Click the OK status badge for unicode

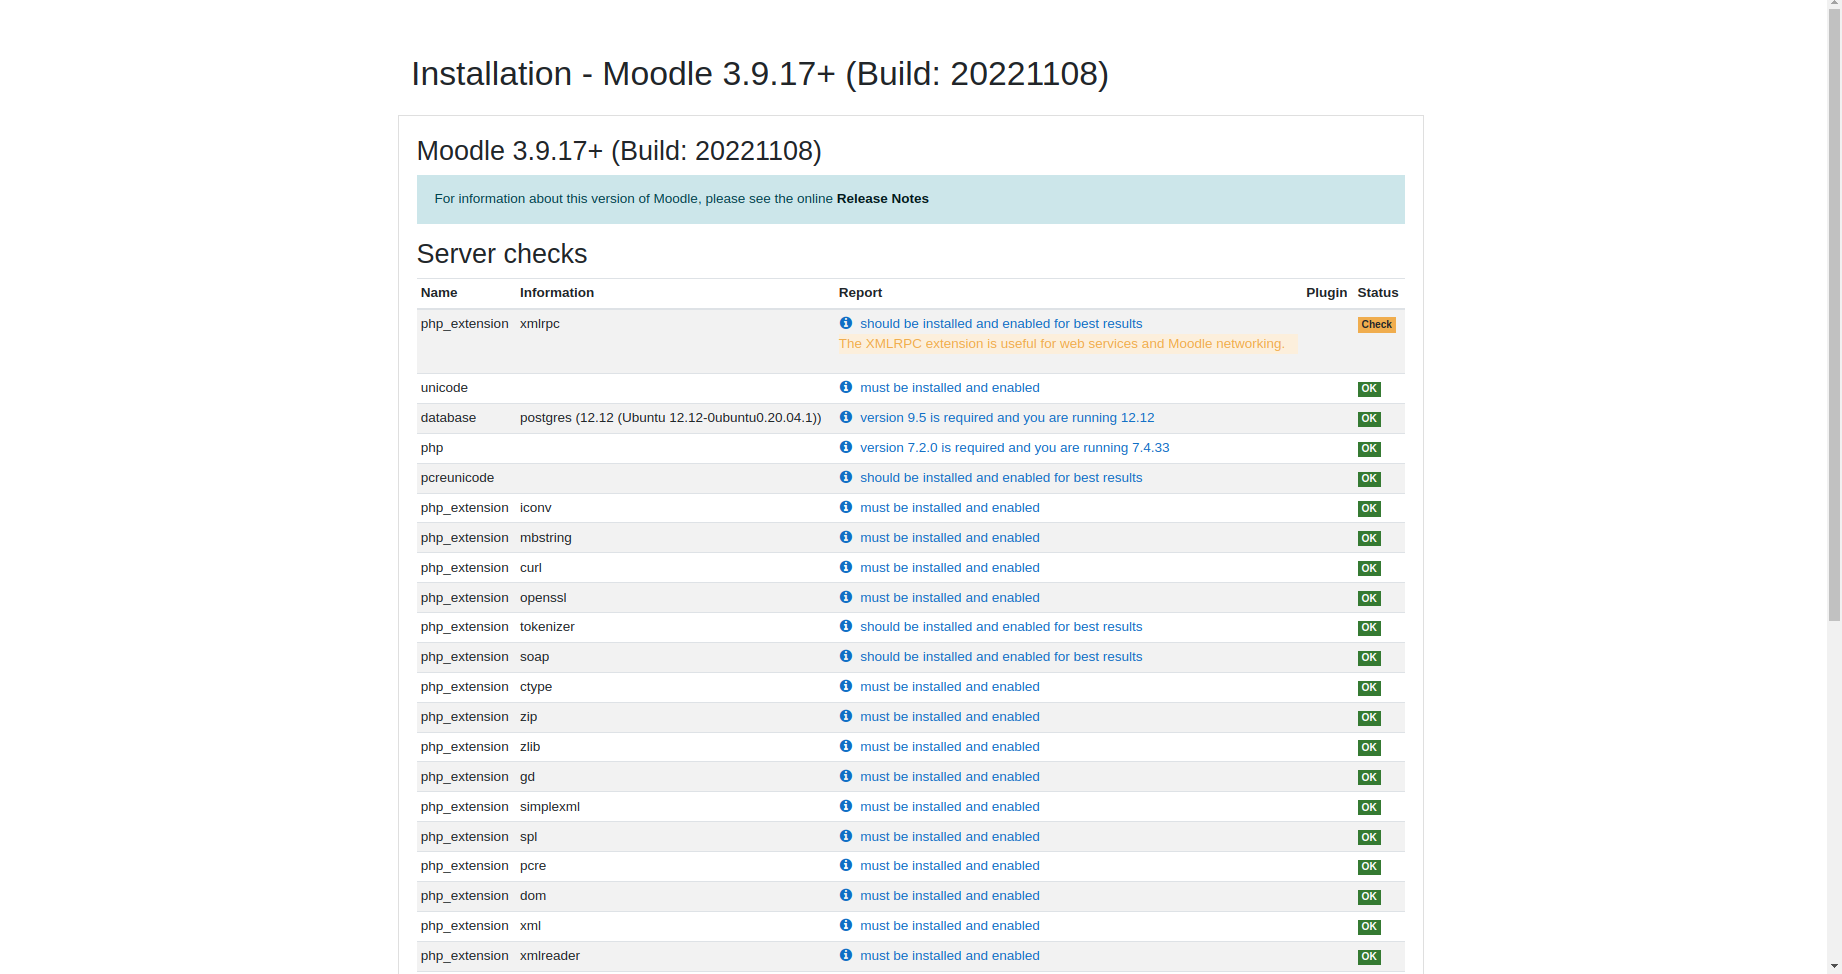pyautogui.click(x=1369, y=389)
